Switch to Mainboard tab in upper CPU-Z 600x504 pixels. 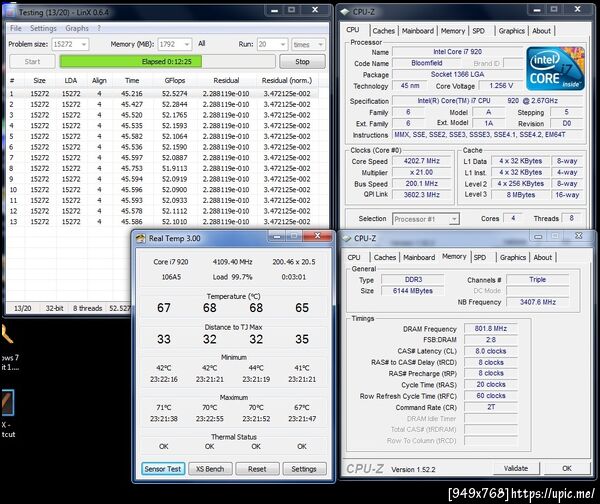pos(418,31)
